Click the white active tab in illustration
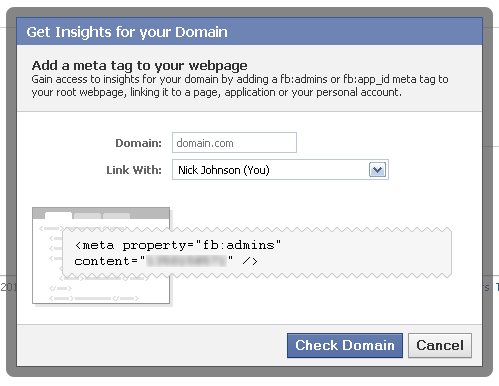 point(58,215)
